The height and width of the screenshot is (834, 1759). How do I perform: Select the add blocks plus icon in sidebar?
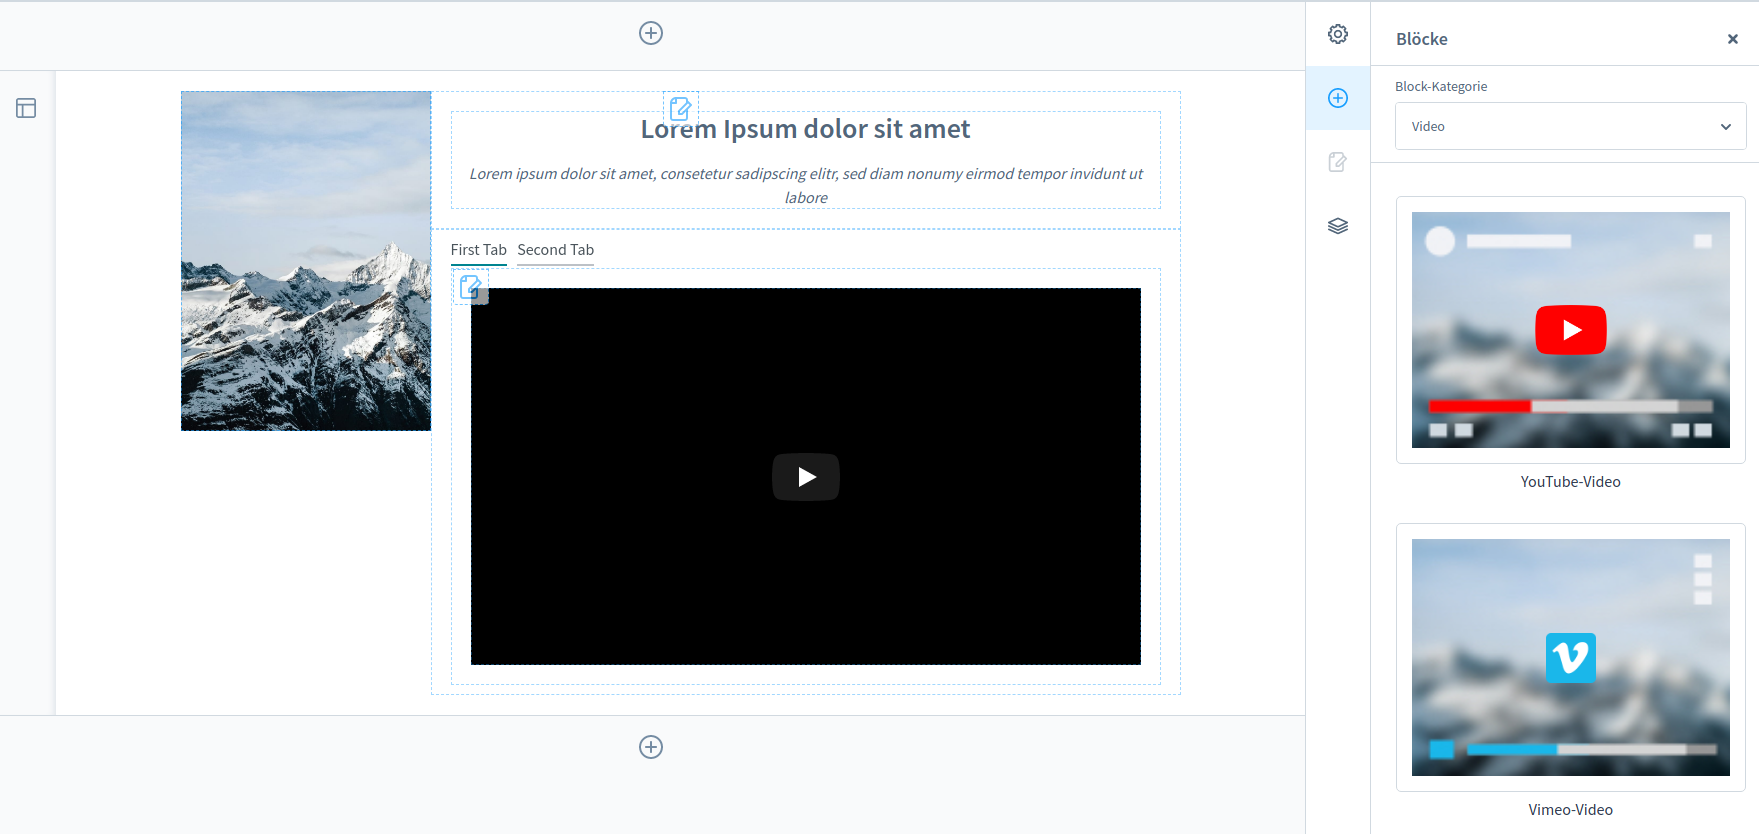click(1338, 98)
